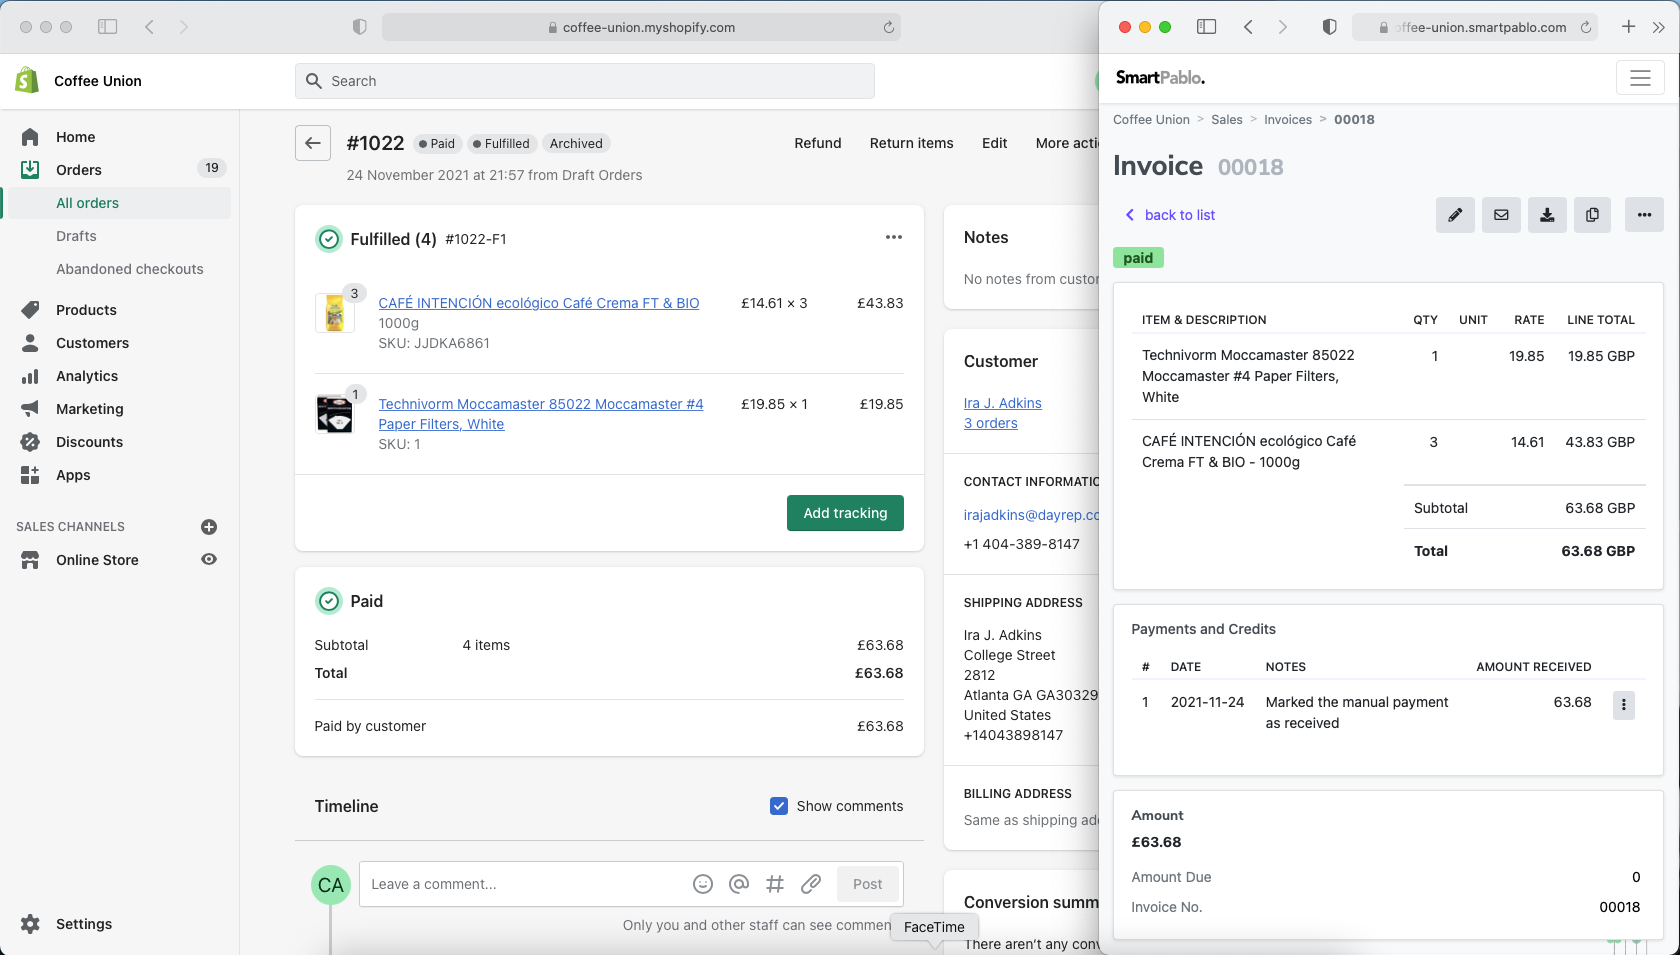Click the Online Store shop icon

[30, 560]
